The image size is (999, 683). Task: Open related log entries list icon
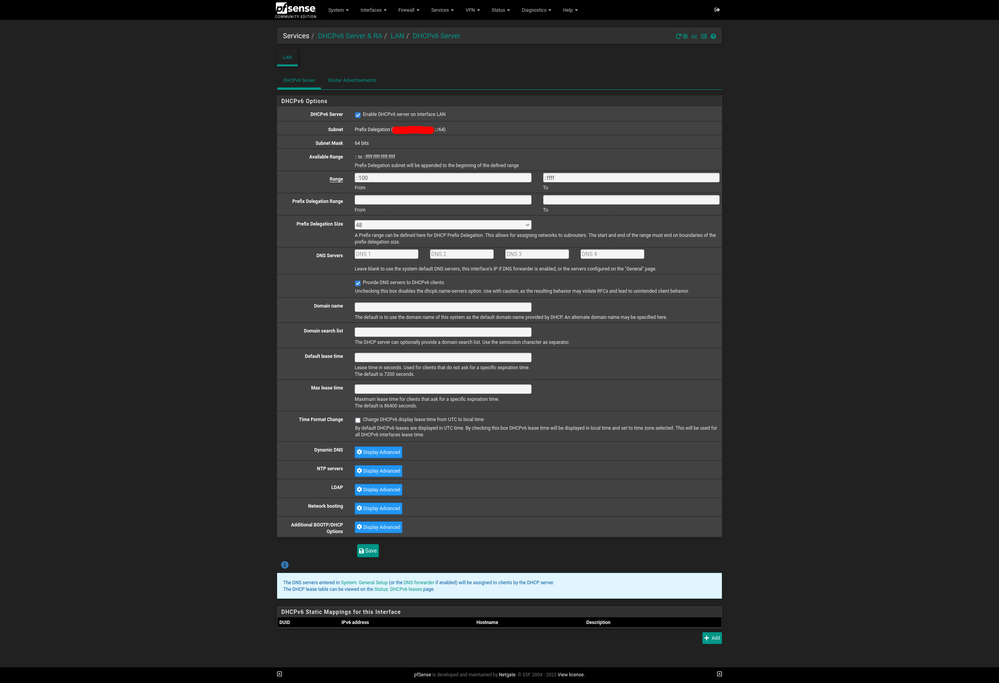(704, 36)
